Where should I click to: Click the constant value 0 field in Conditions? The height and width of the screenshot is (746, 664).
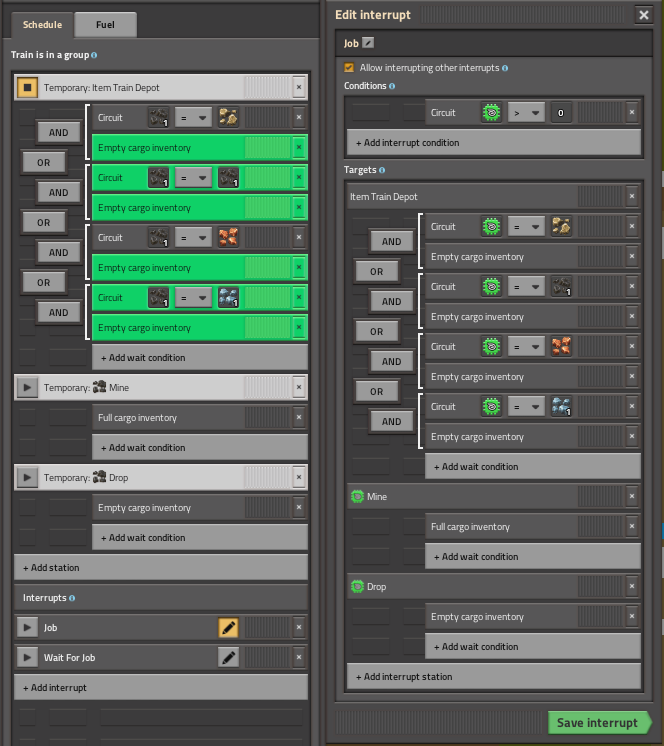[x=560, y=113]
